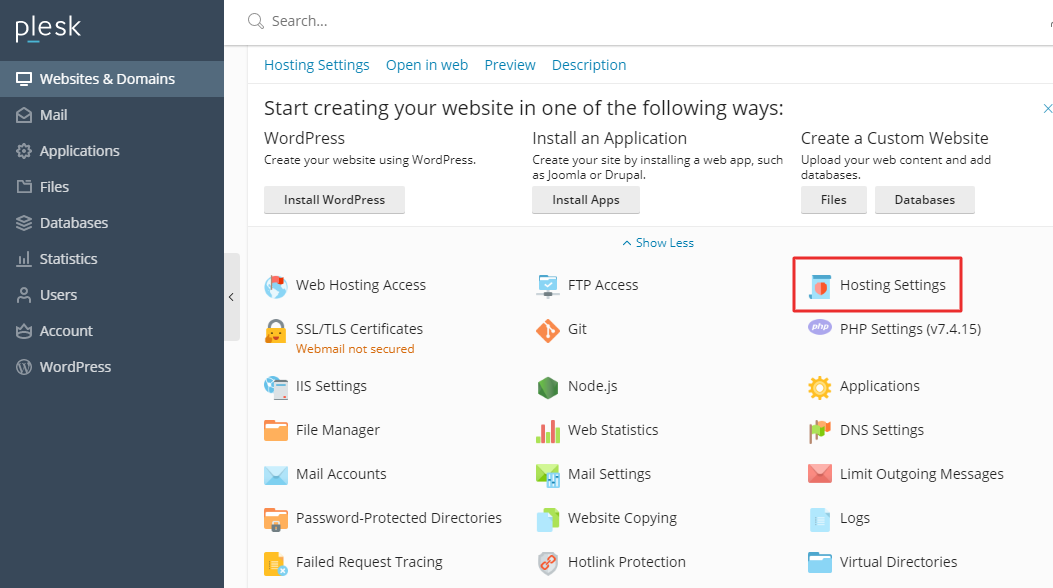Click the SSL/TLS Certificates padlock icon
1053x588 pixels.
click(275, 331)
